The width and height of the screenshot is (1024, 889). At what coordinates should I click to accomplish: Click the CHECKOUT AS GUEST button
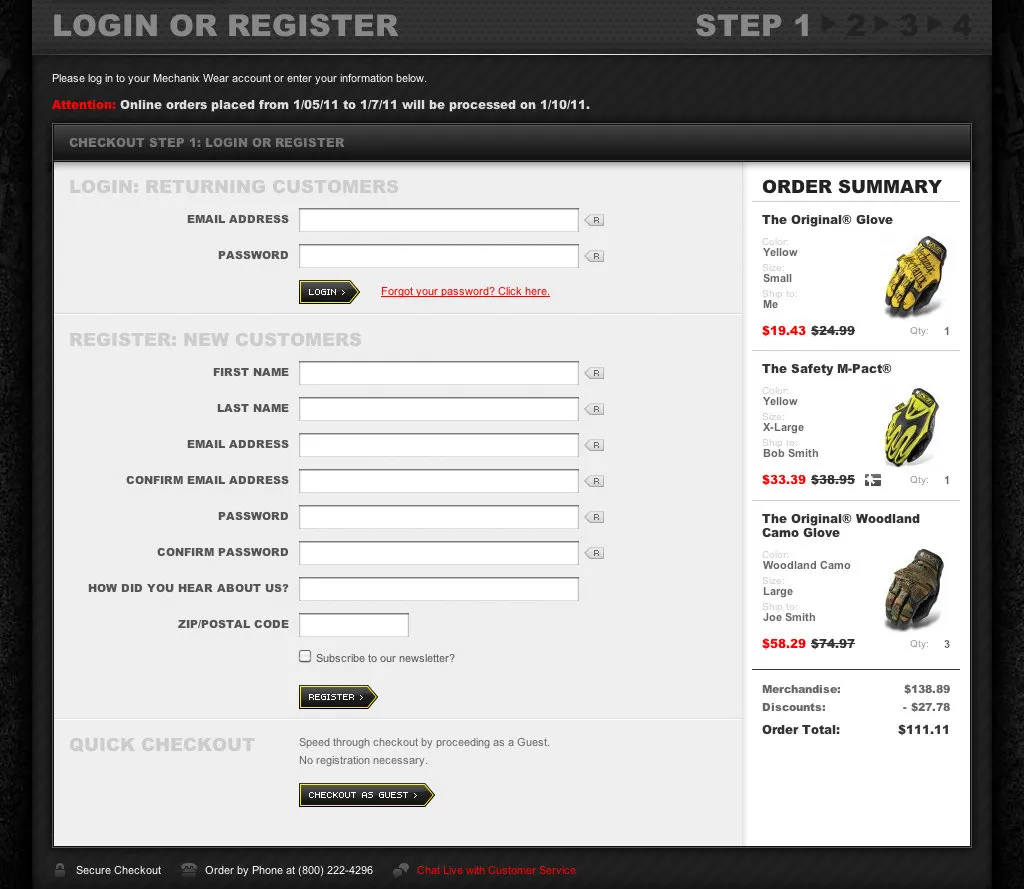tap(366, 795)
